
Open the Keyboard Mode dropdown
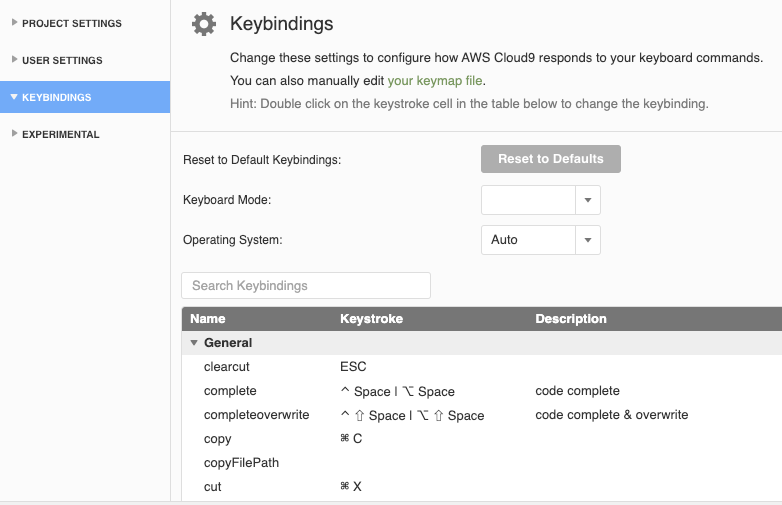(x=541, y=200)
